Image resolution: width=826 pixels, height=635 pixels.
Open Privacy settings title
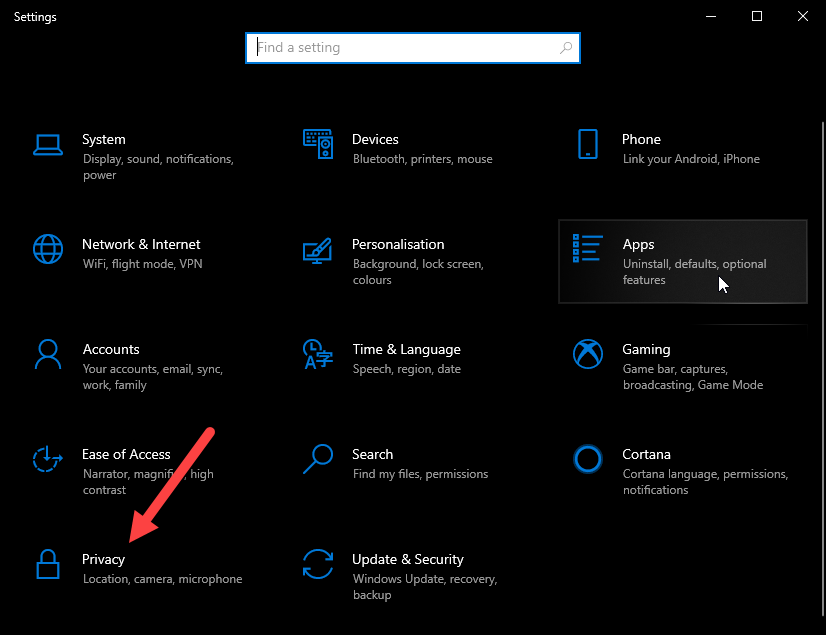[x=103, y=559]
